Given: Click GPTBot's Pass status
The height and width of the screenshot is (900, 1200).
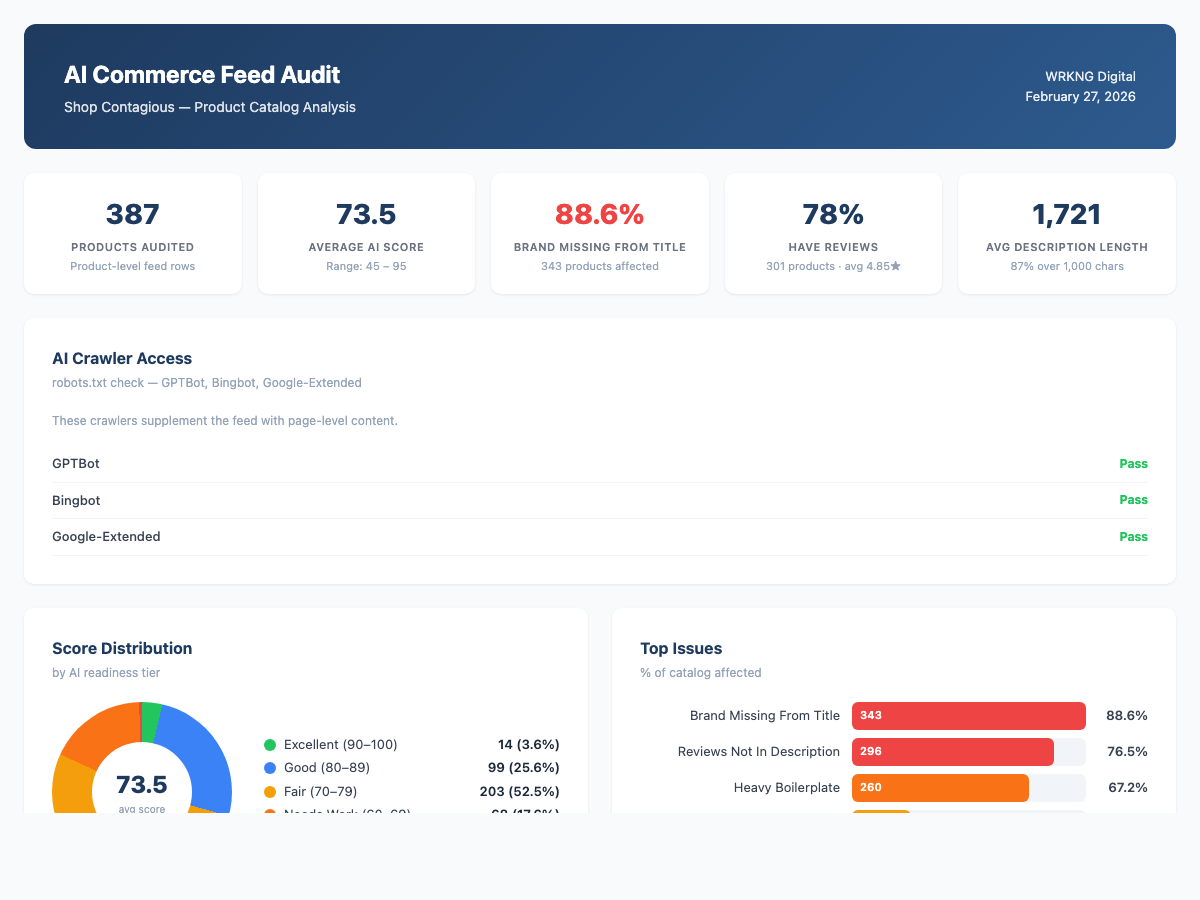Looking at the screenshot, I should point(1133,463).
